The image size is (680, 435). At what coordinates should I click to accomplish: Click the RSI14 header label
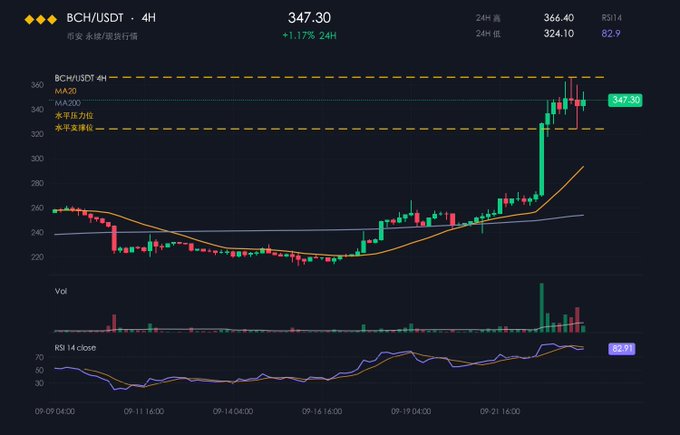point(611,18)
